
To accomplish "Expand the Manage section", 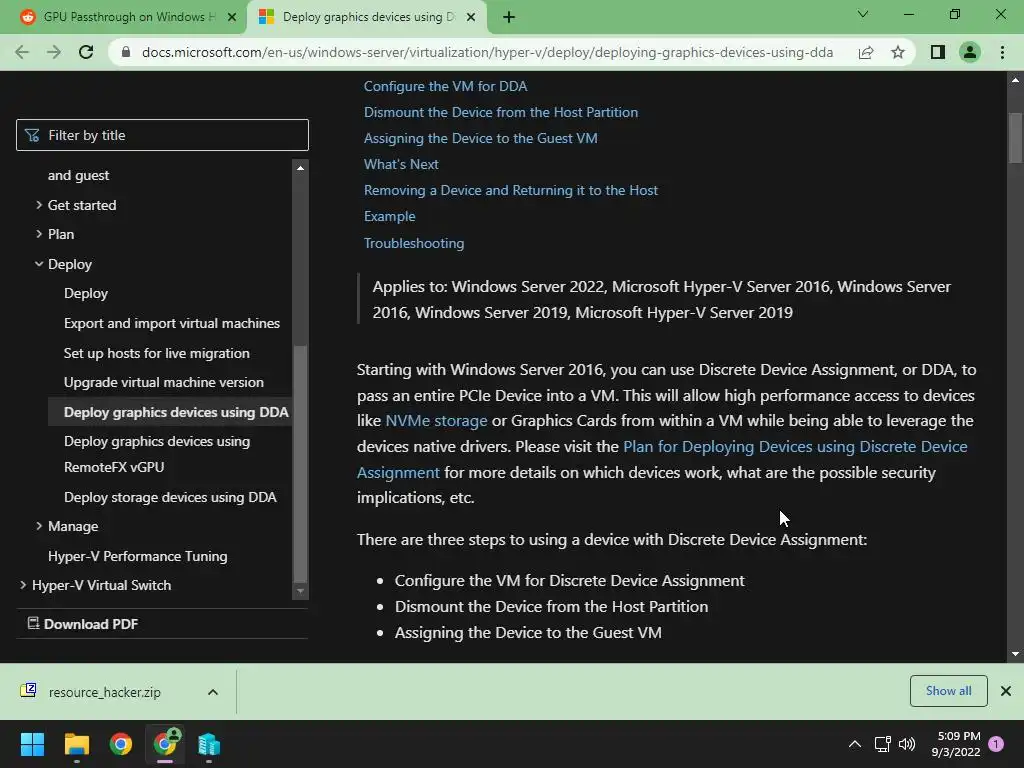I will (x=39, y=526).
